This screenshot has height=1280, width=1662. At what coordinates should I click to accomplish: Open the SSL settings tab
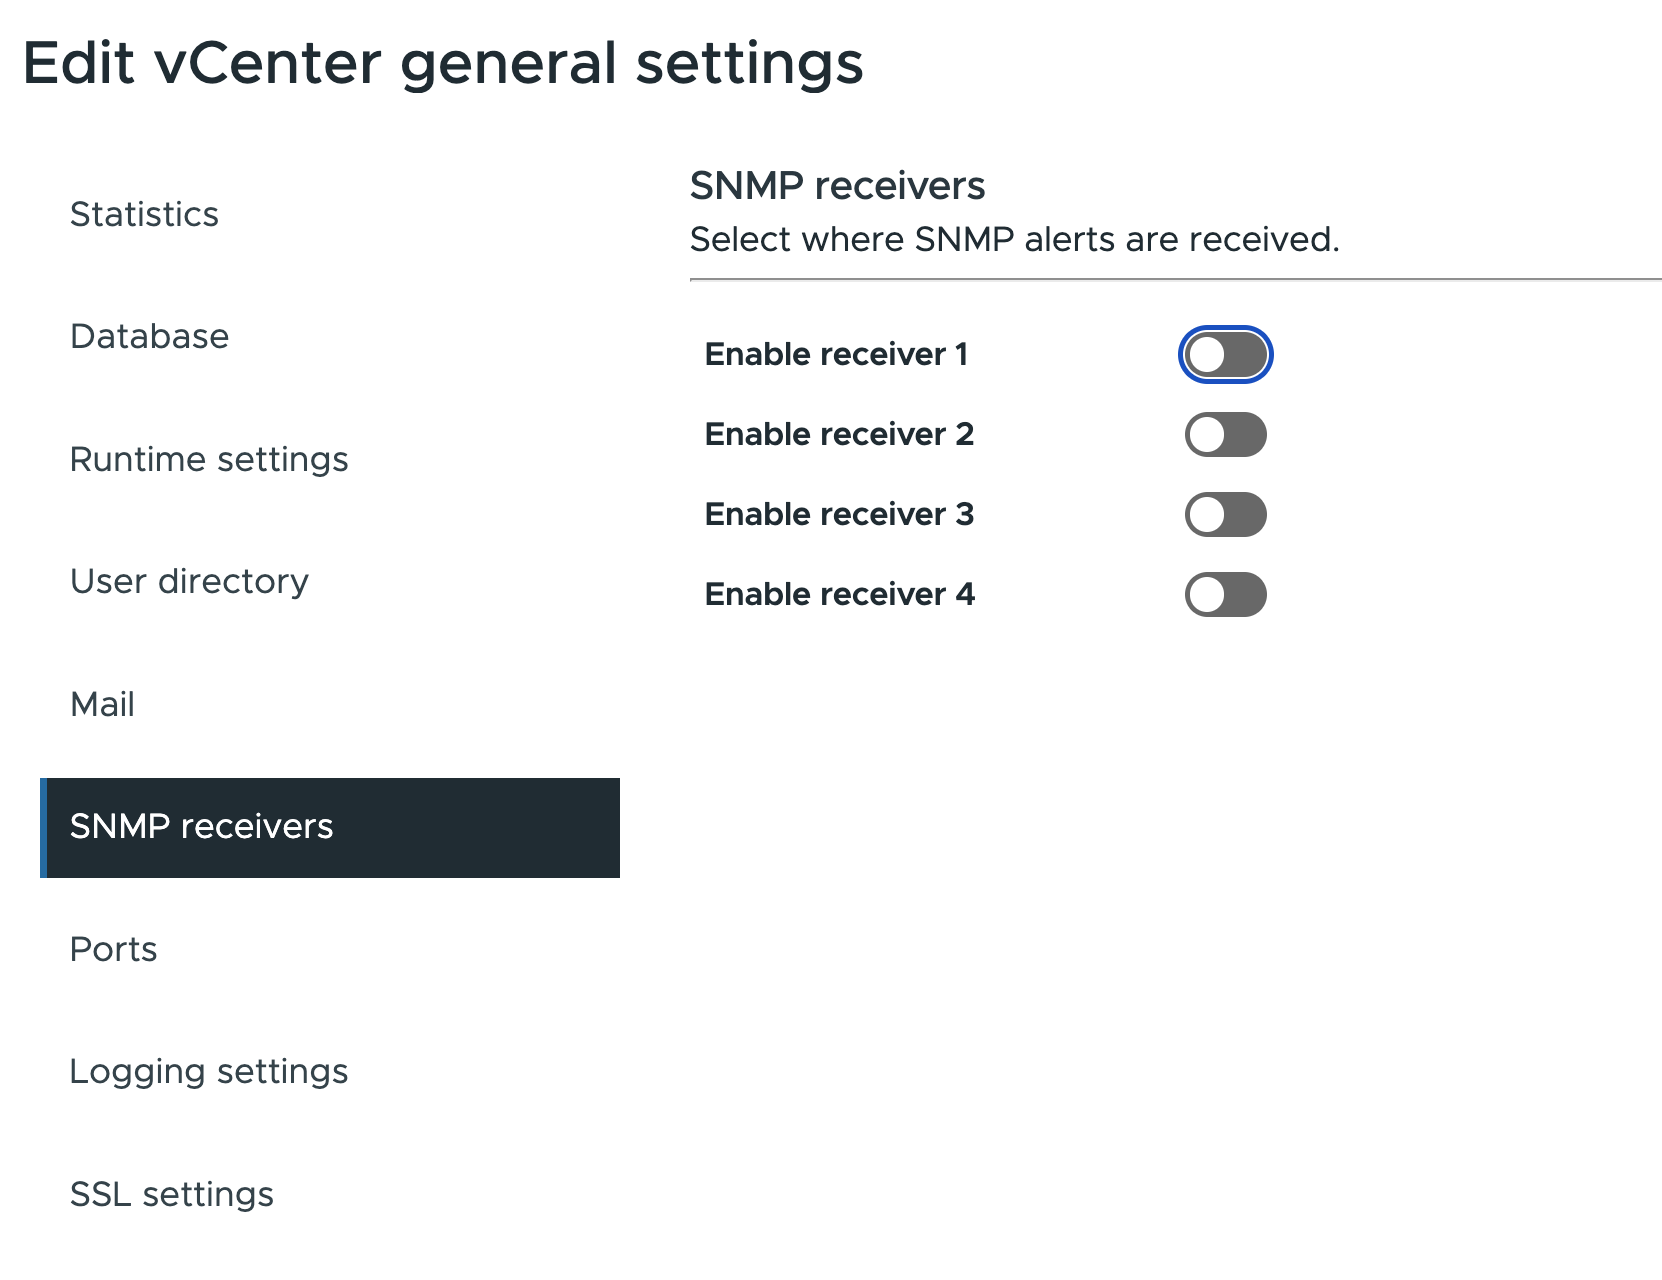tap(171, 1194)
